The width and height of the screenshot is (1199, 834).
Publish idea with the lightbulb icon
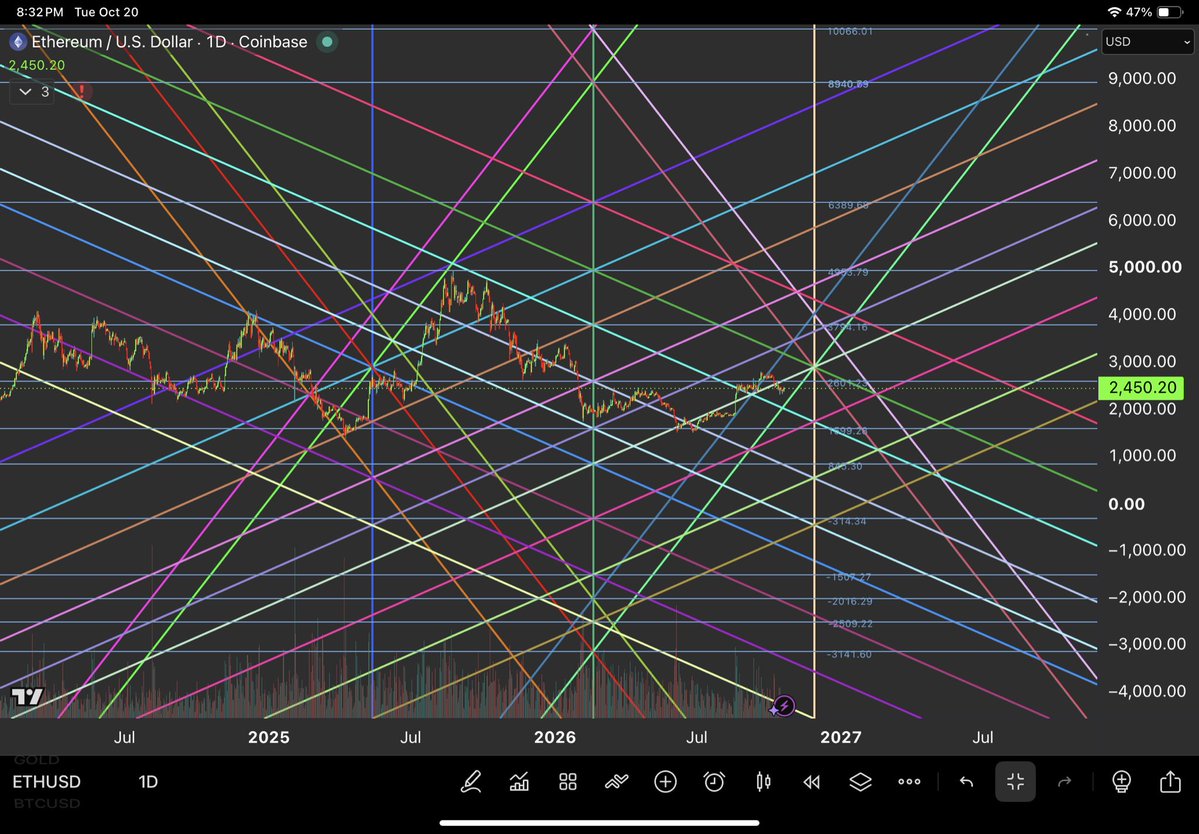point(1121,781)
